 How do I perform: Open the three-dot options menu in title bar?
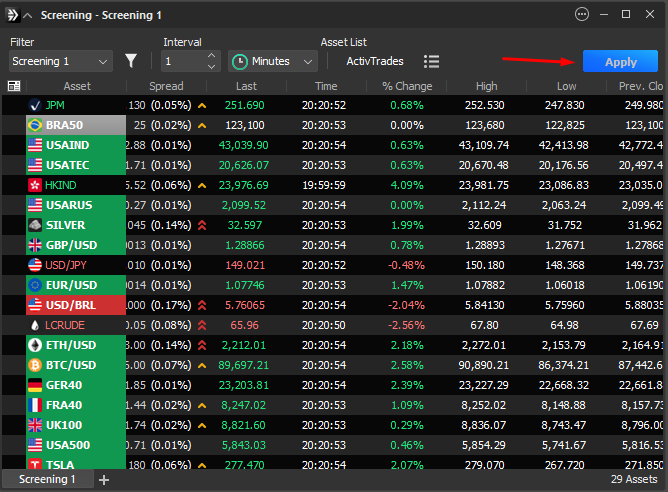(583, 14)
